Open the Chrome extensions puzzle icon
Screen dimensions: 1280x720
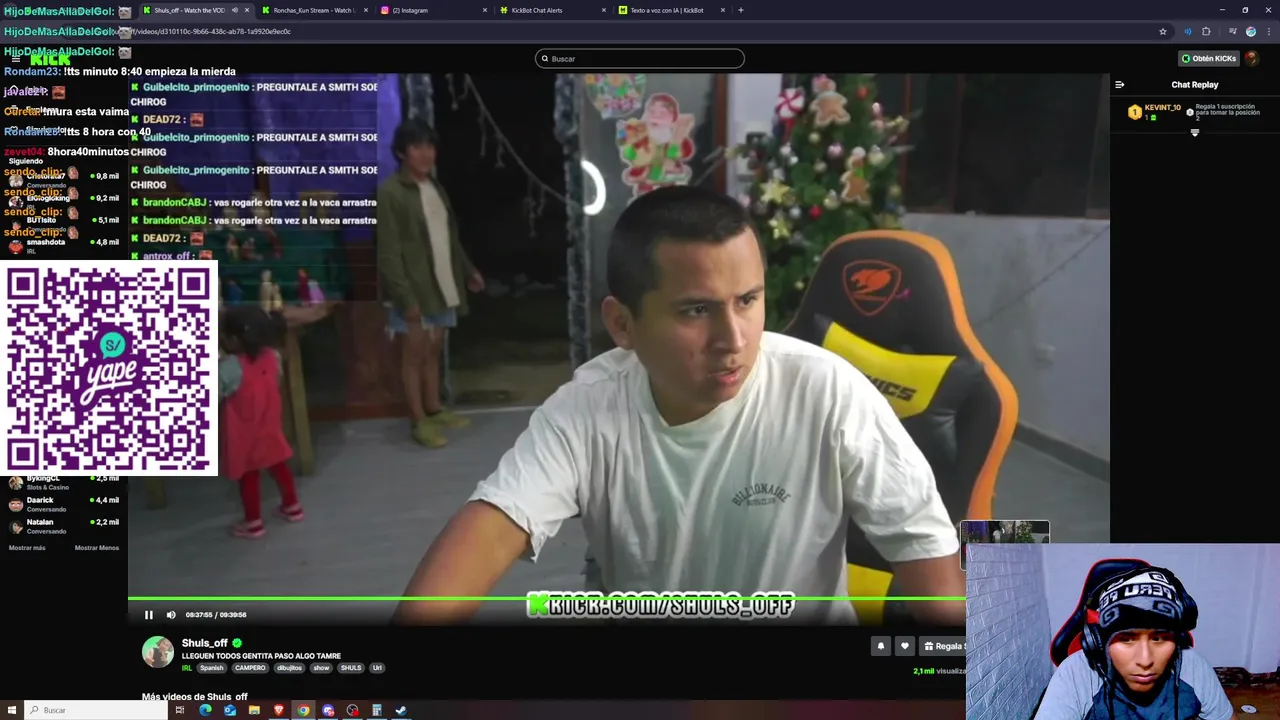(1206, 31)
